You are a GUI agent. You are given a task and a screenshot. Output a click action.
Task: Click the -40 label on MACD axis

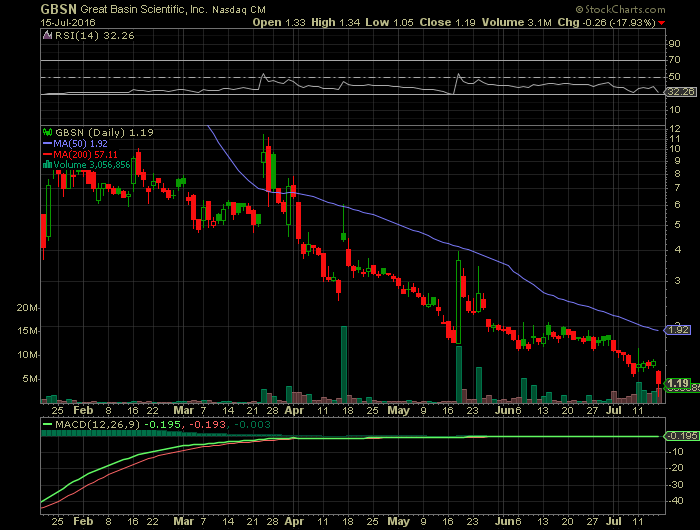pyautogui.click(x=676, y=501)
